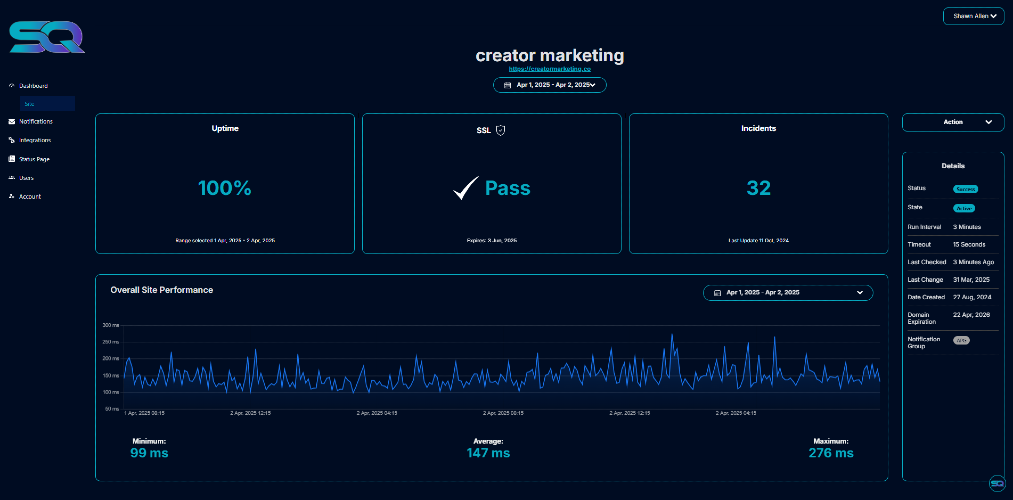Click the 276 ms maximum value
1013x500 pixels.
pyautogui.click(x=831, y=453)
